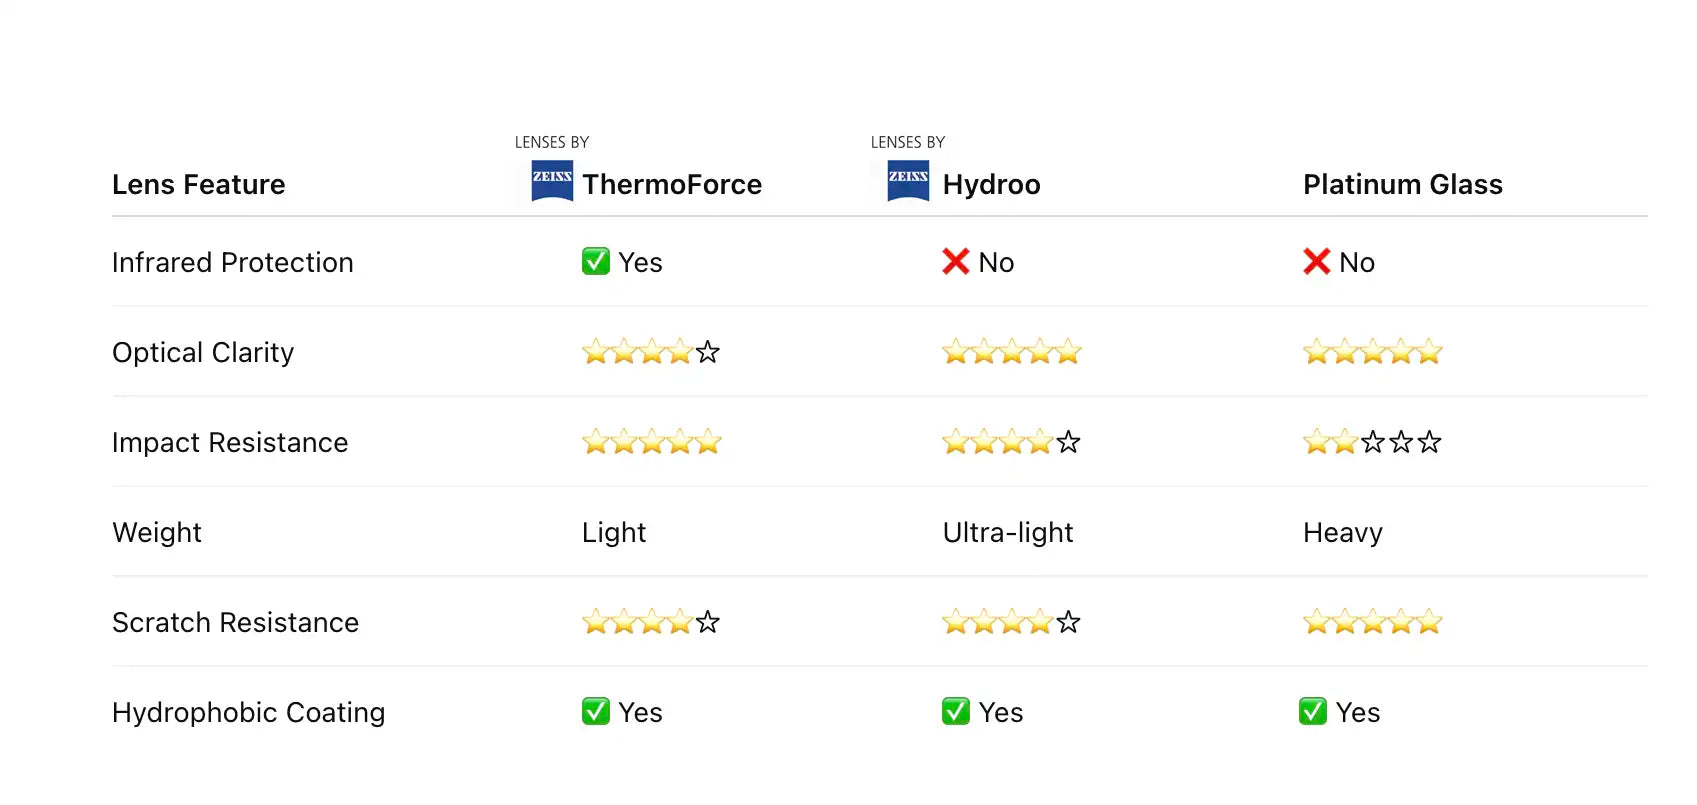The width and height of the screenshot is (1697, 805).
Task: Click Platinum Glass red X for Infrared Protection
Action: (x=1317, y=262)
